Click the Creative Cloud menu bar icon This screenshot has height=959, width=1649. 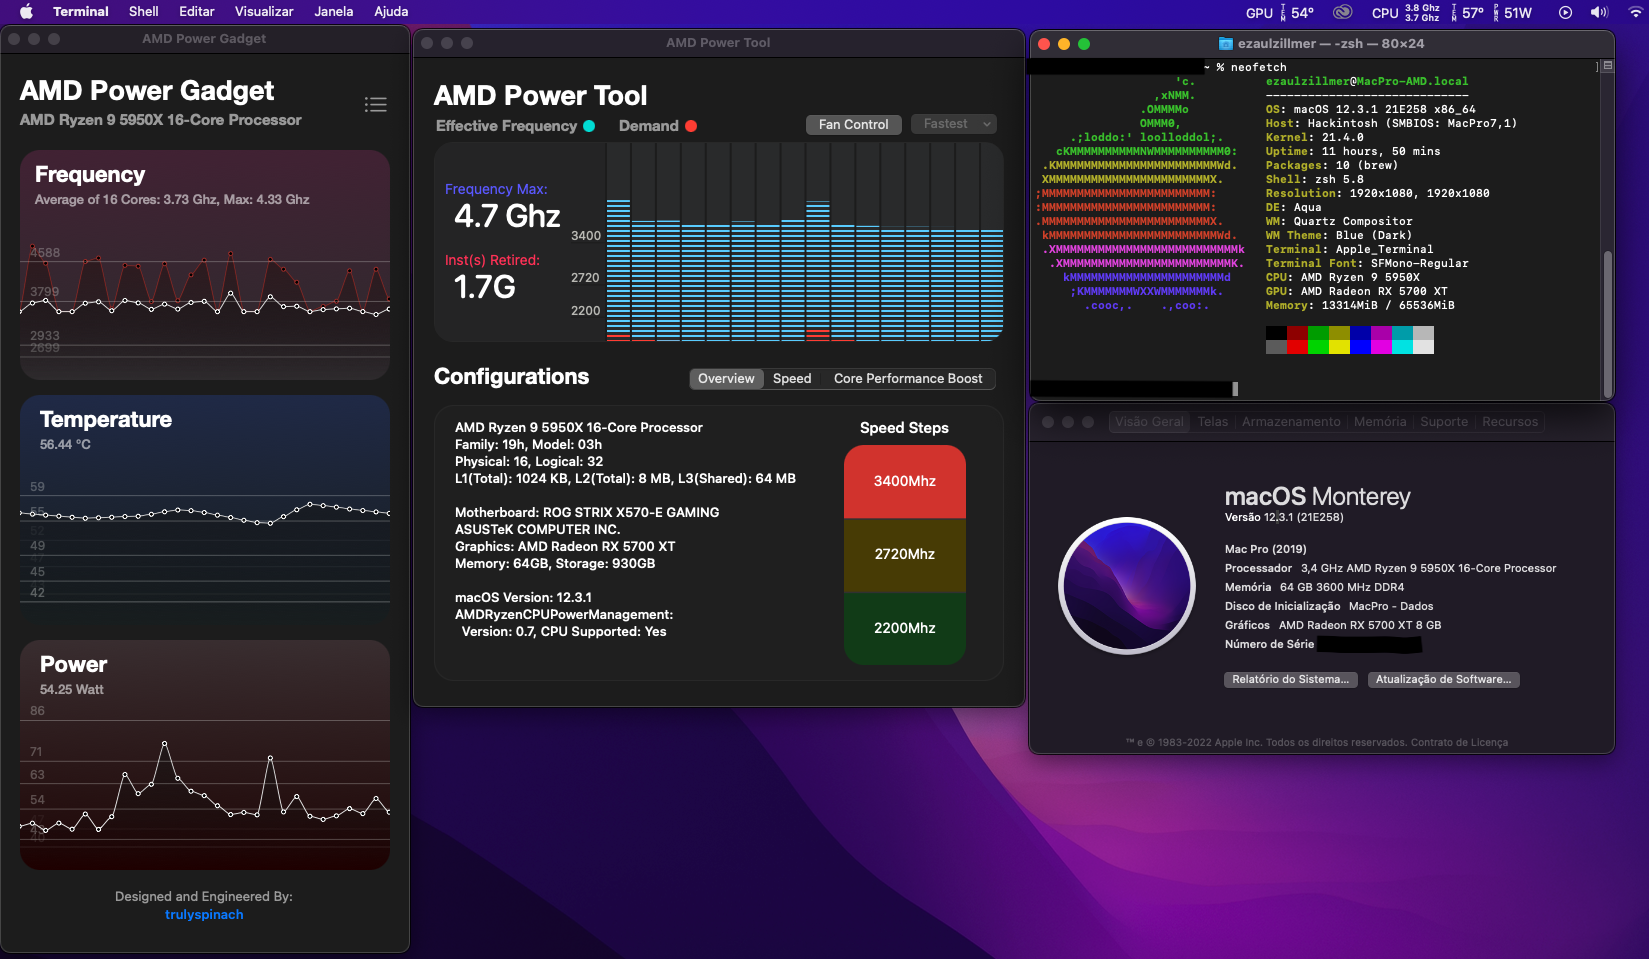[1343, 12]
